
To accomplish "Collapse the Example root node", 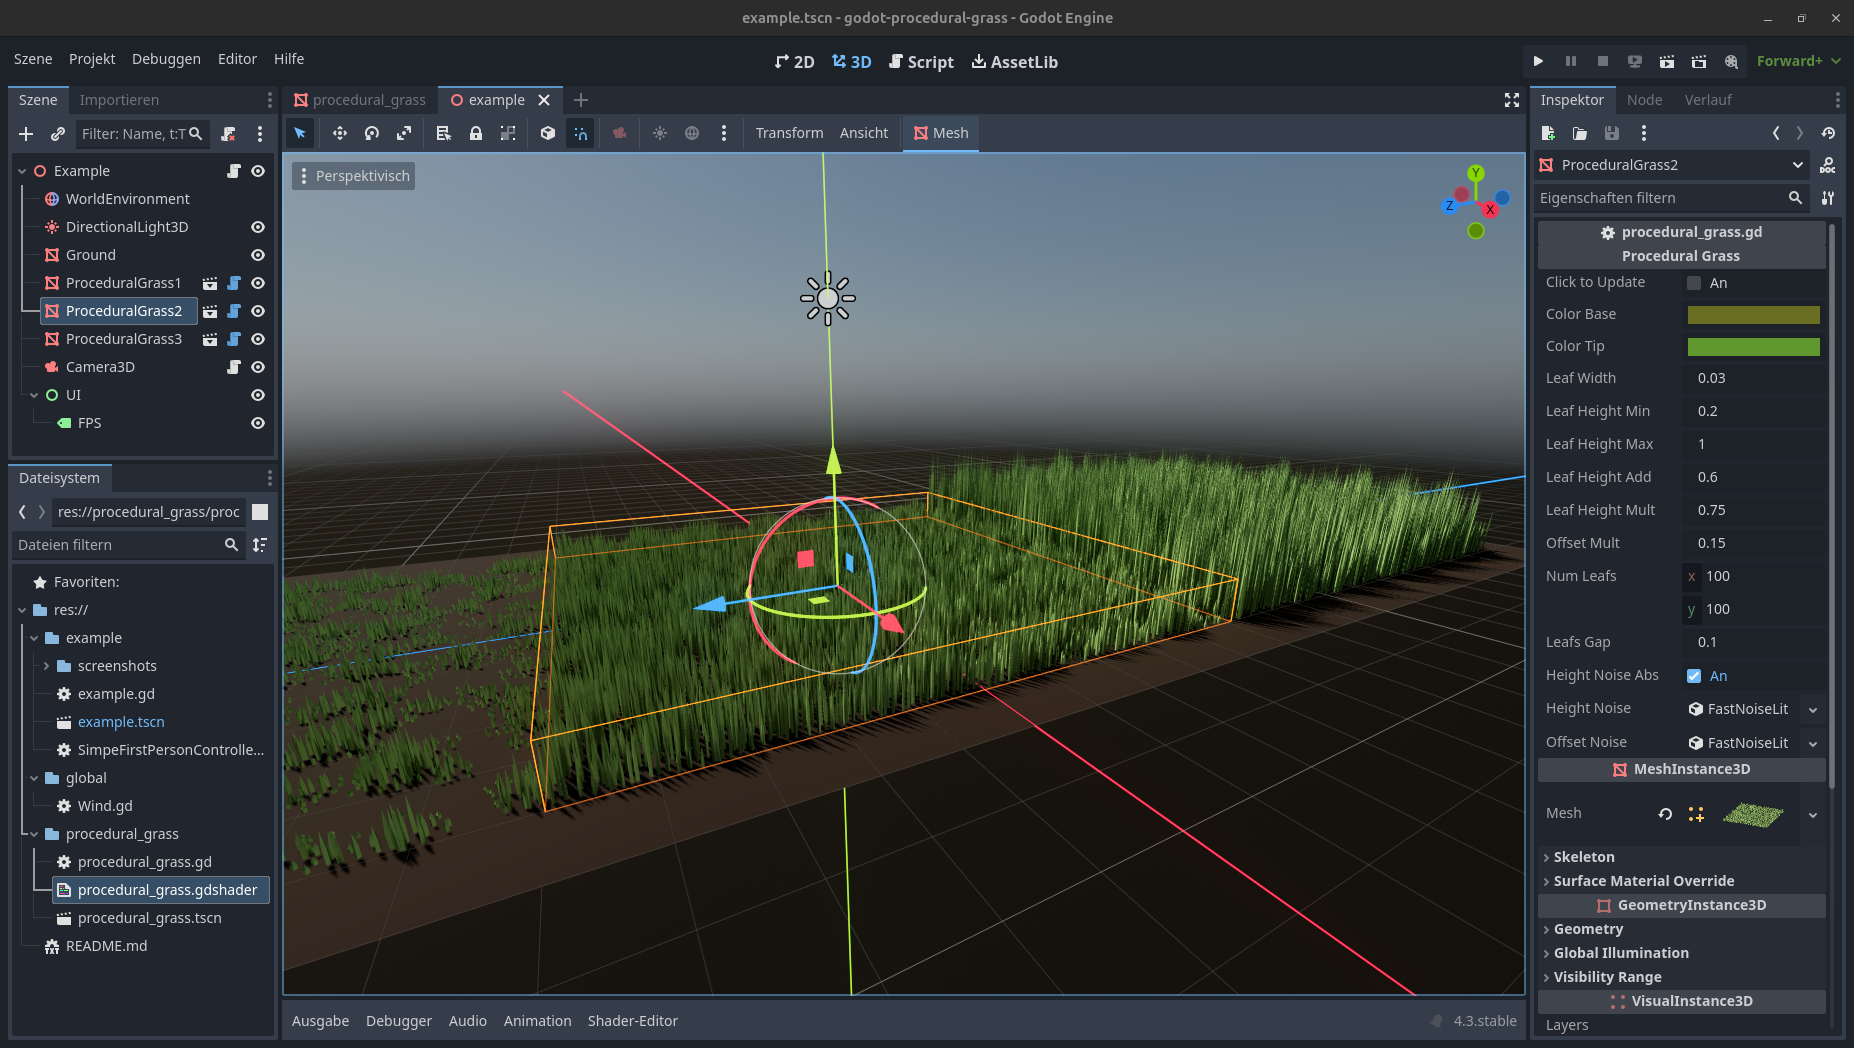I will tap(22, 171).
